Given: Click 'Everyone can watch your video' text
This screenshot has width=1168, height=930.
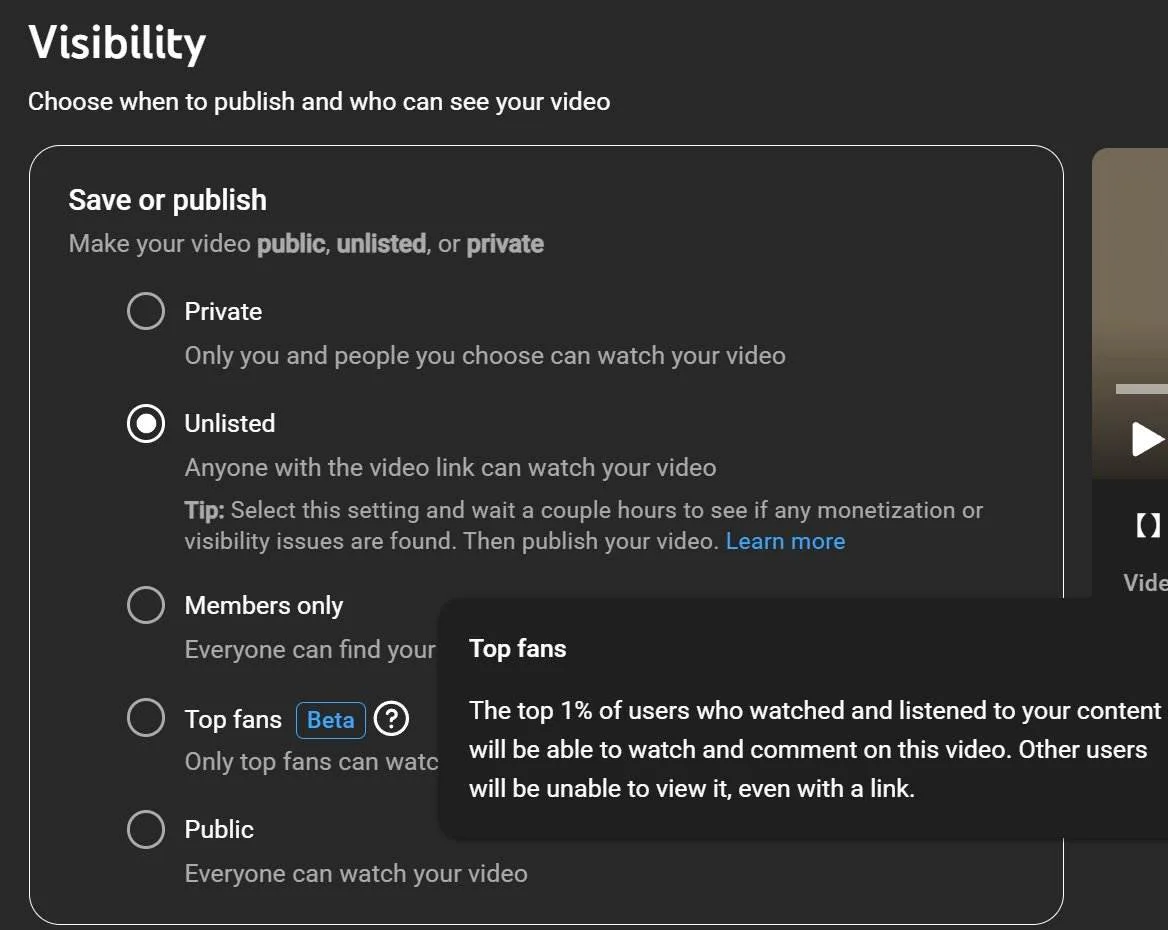Looking at the screenshot, I should coord(356,873).
